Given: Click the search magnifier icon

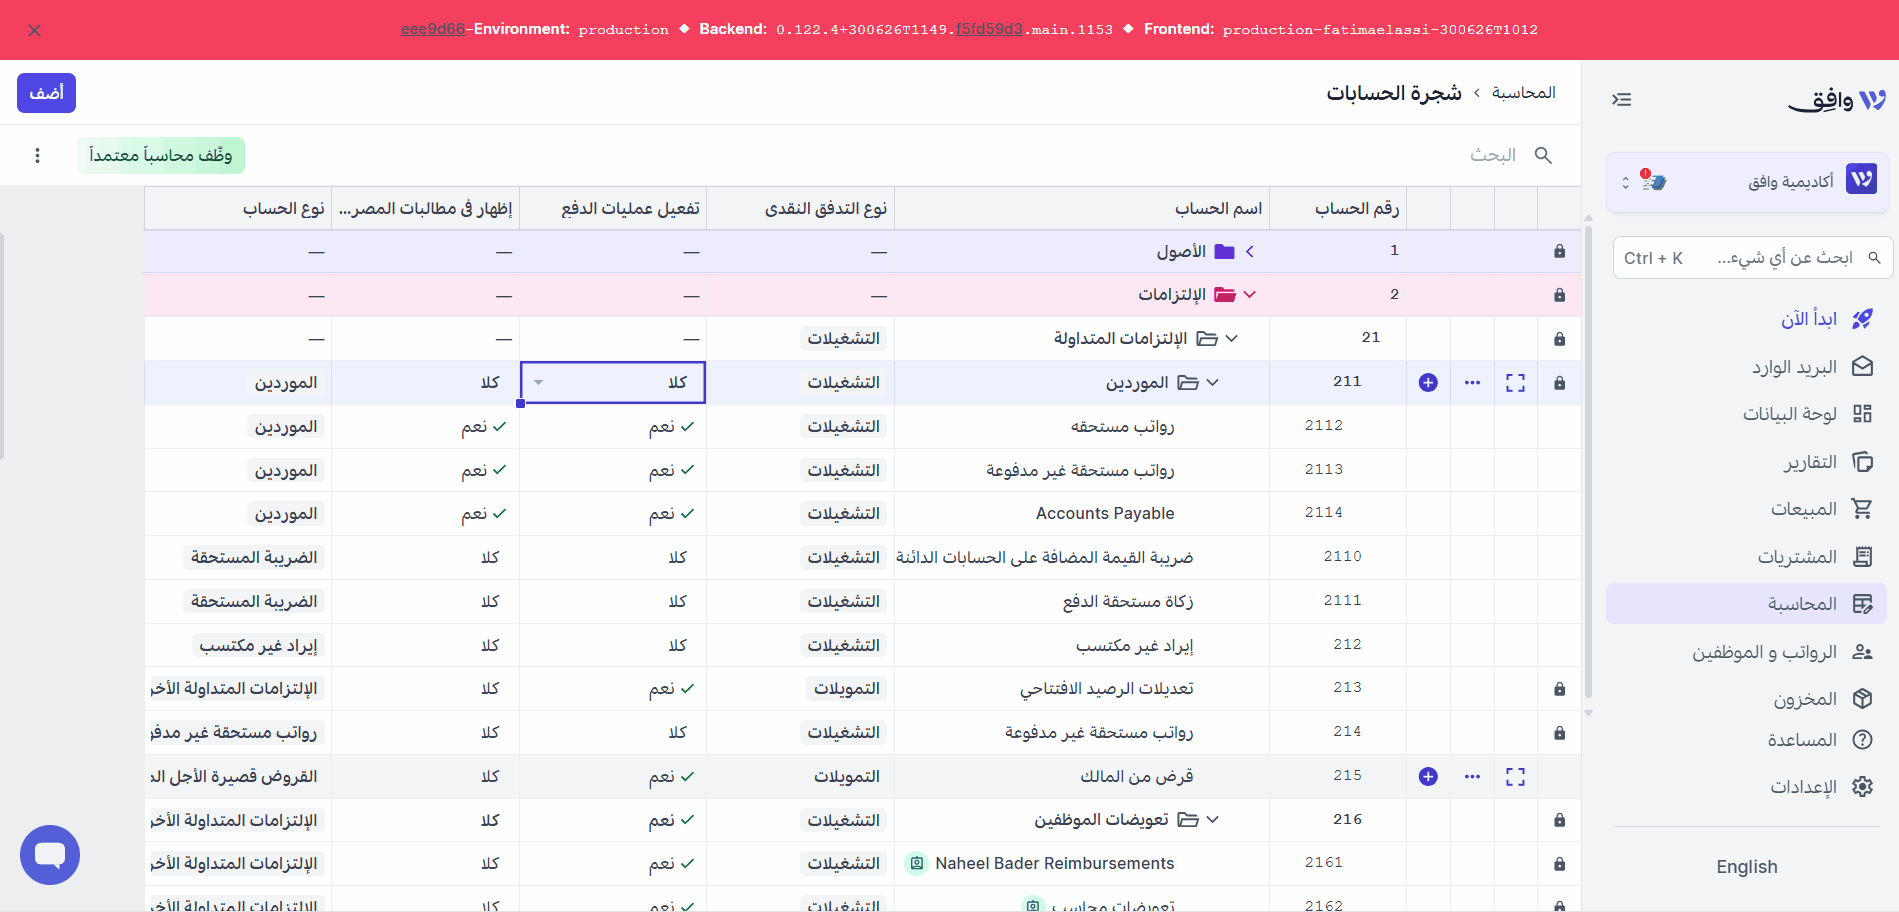Looking at the screenshot, I should tap(1543, 155).
